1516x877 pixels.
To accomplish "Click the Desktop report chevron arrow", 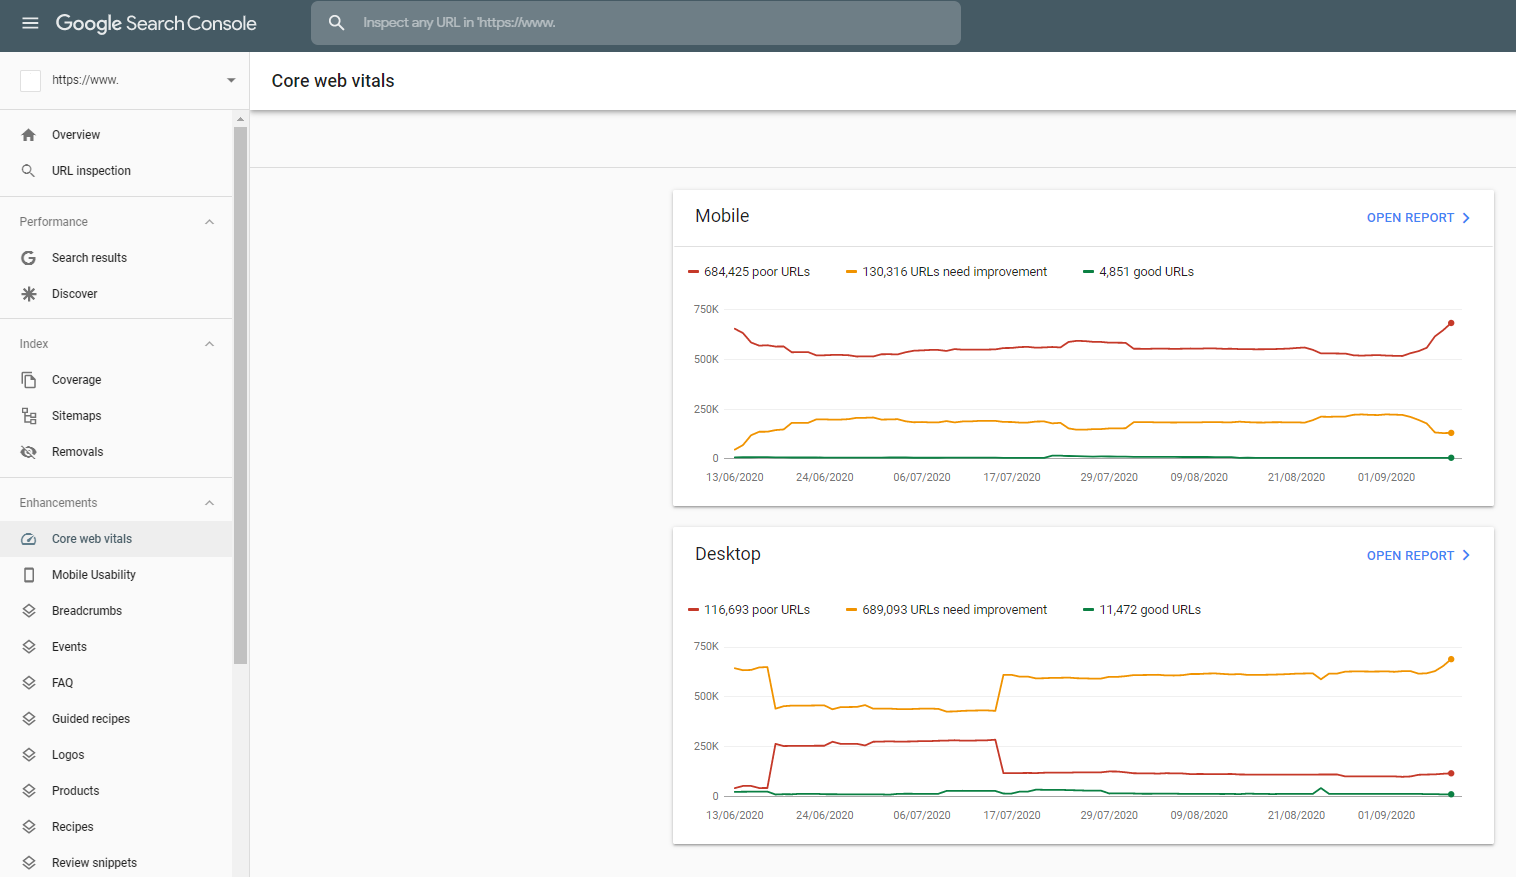I will (1466, 556).
